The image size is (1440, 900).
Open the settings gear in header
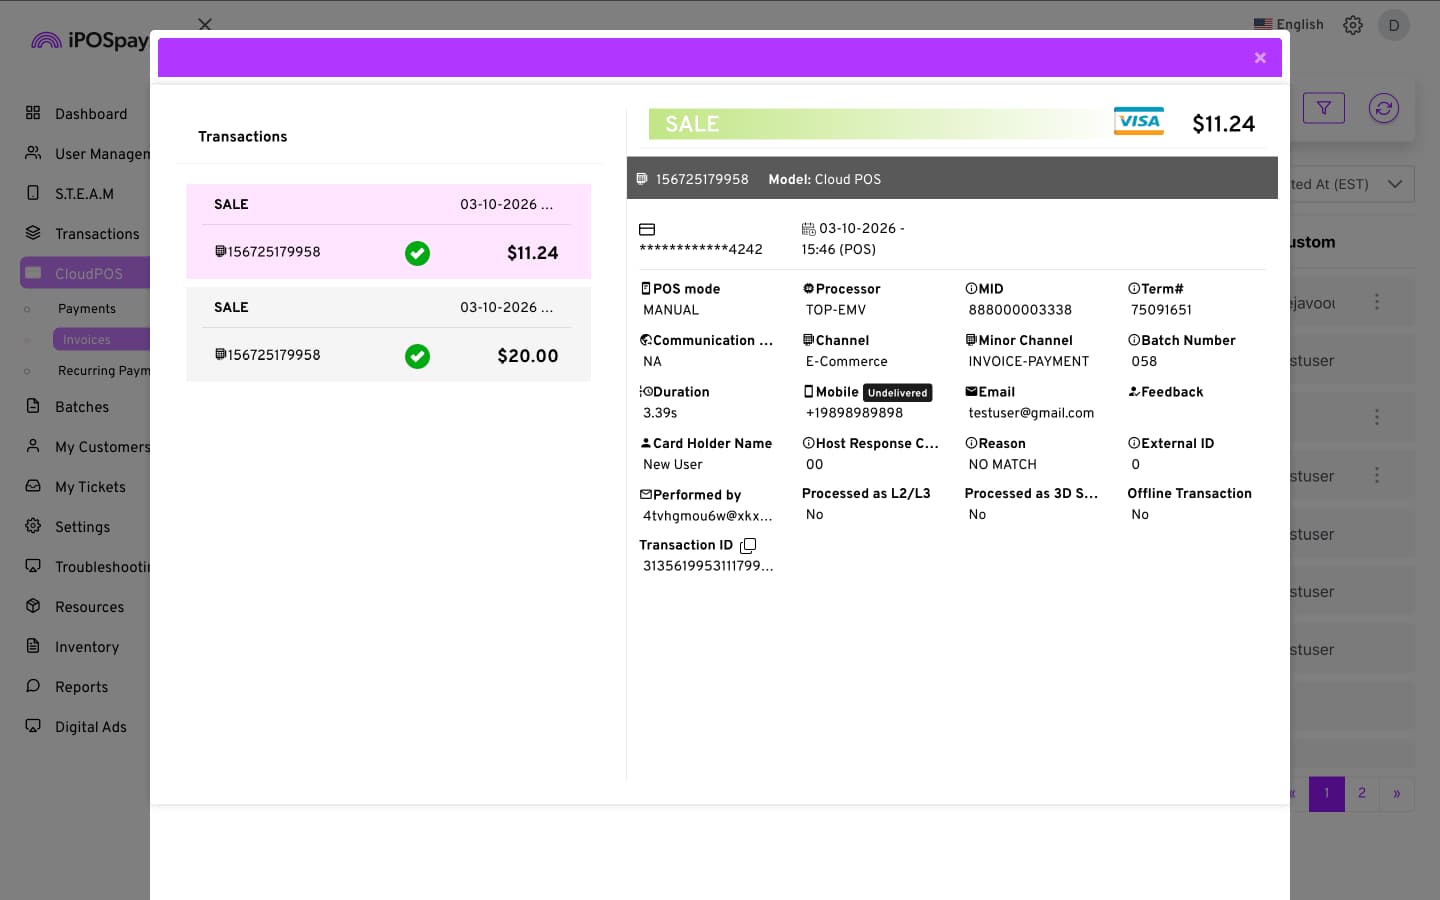coord(1353,25)
